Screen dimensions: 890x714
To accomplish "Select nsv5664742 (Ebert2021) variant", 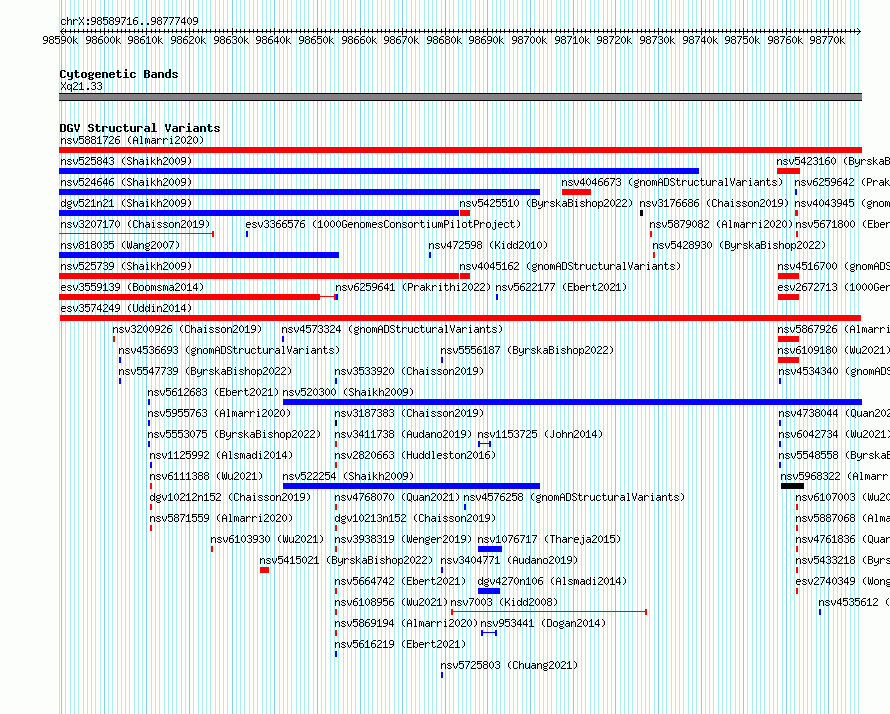I will click(400, 581).
